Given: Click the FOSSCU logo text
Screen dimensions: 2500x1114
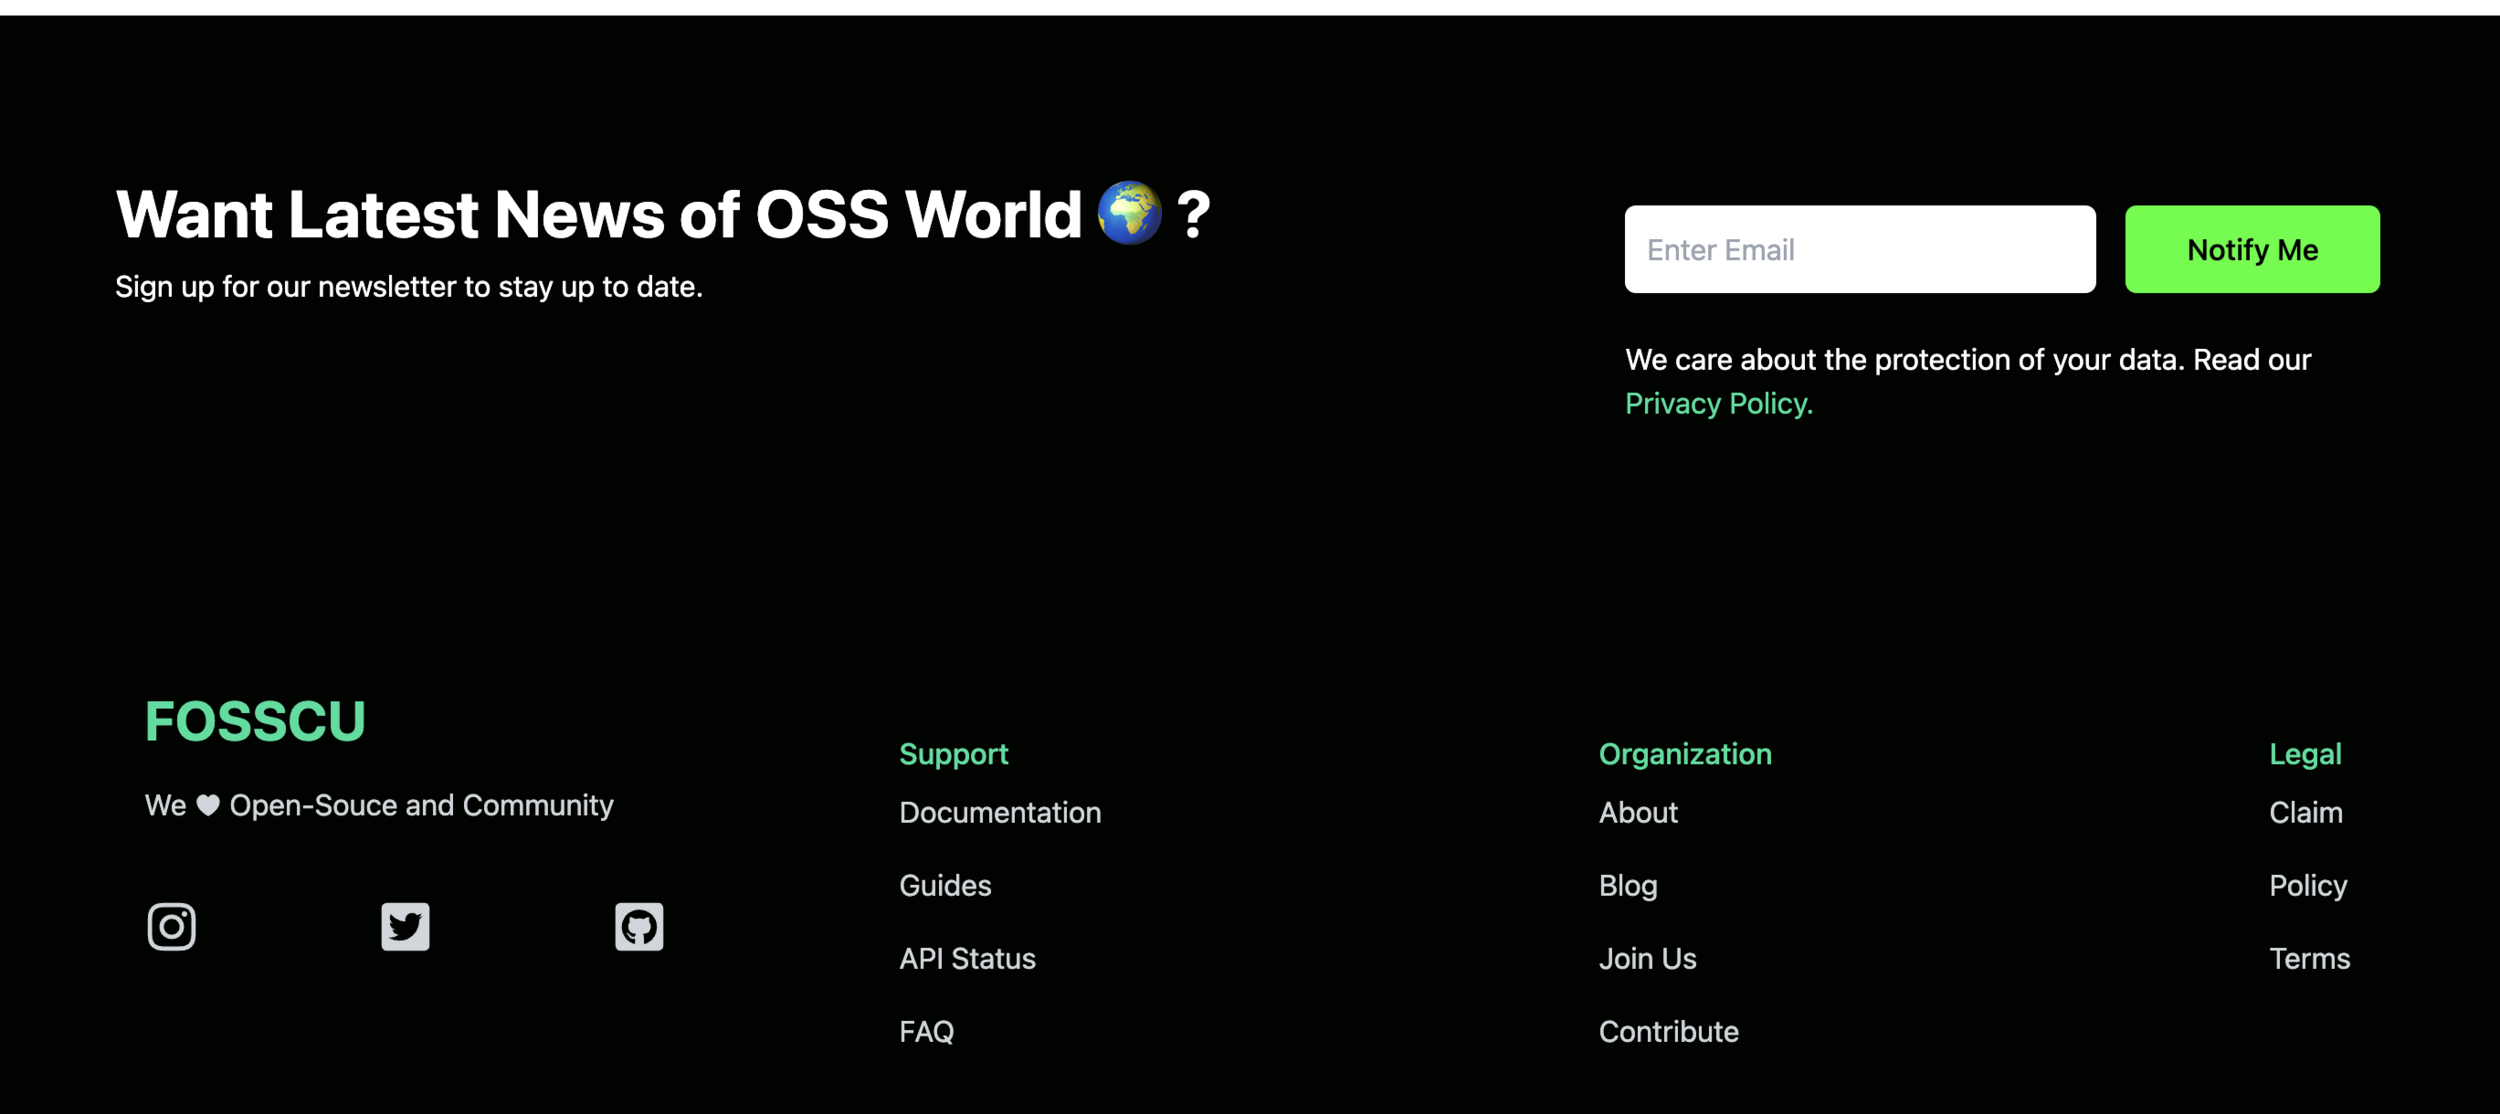Looking at the screenshot, I should [x=255, y=721].
